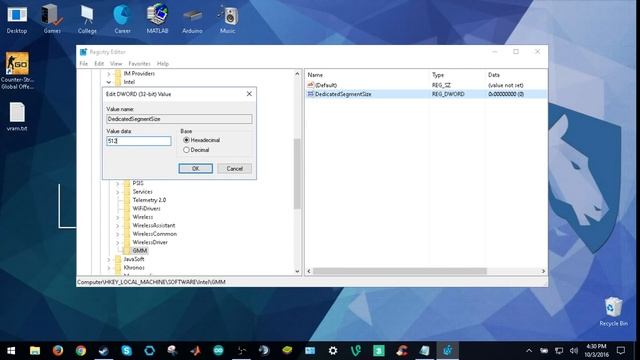
Task: Expand the PSIS key
Action: click(x=118, y=183)
